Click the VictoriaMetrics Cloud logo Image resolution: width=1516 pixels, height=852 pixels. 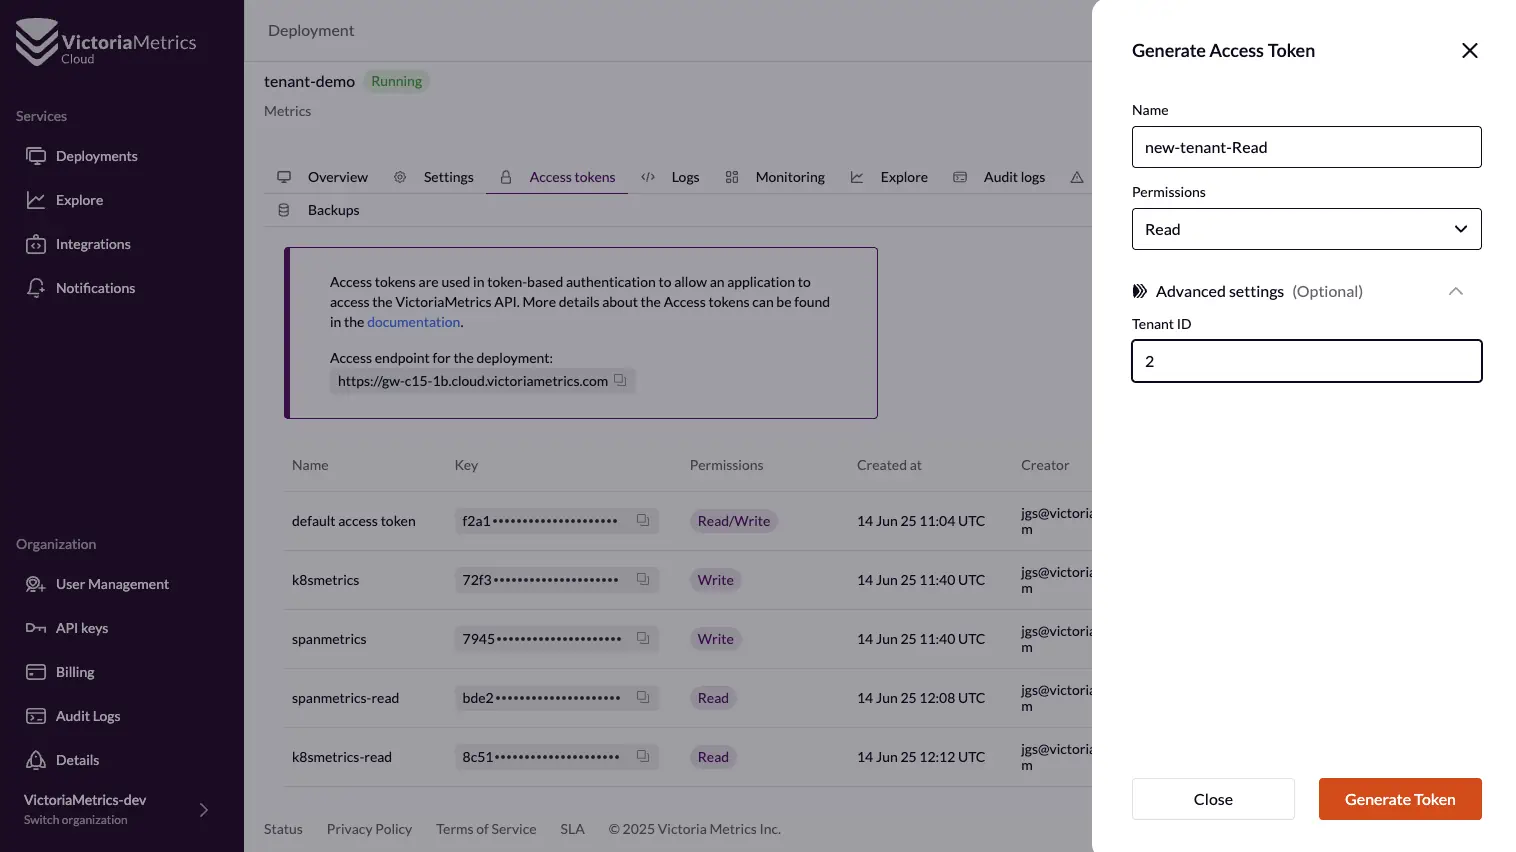[x=106, y=42]
